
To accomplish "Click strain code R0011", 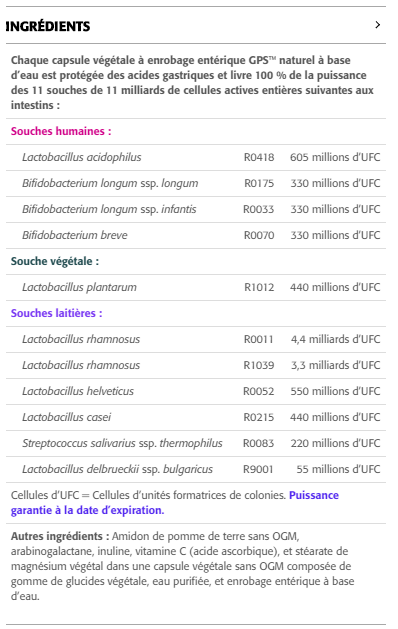I will click(x=259, y=339).
